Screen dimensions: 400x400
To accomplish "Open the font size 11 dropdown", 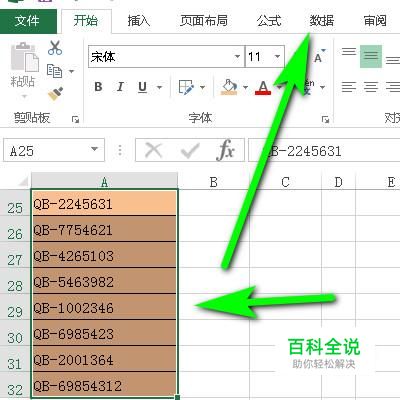I will (277, 56).
